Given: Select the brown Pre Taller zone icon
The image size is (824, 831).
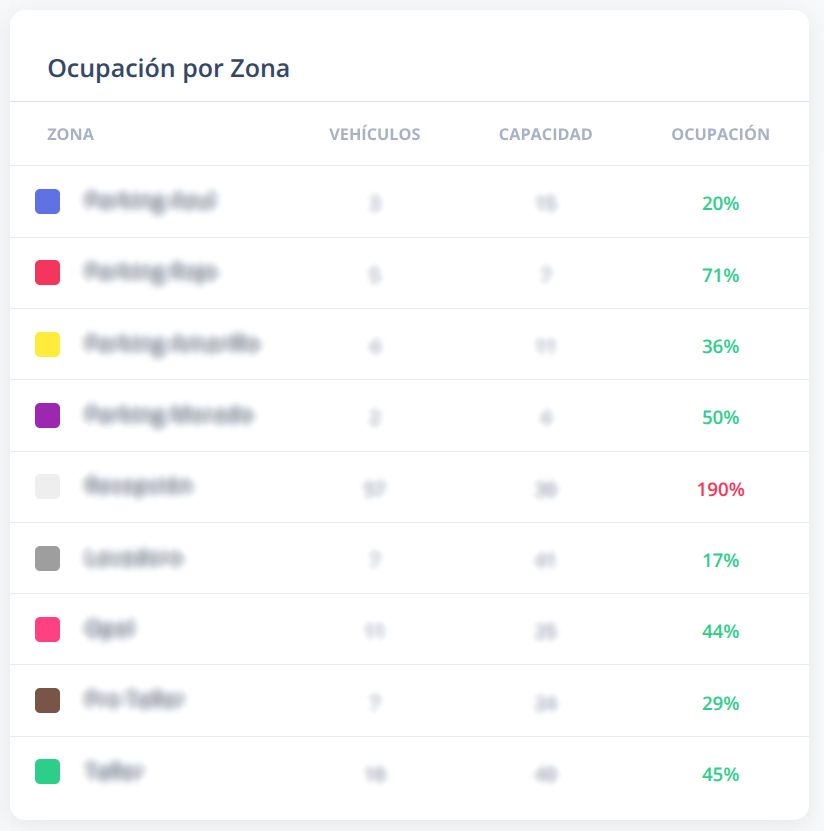Looking at the screenshot, I should [46, 701].
